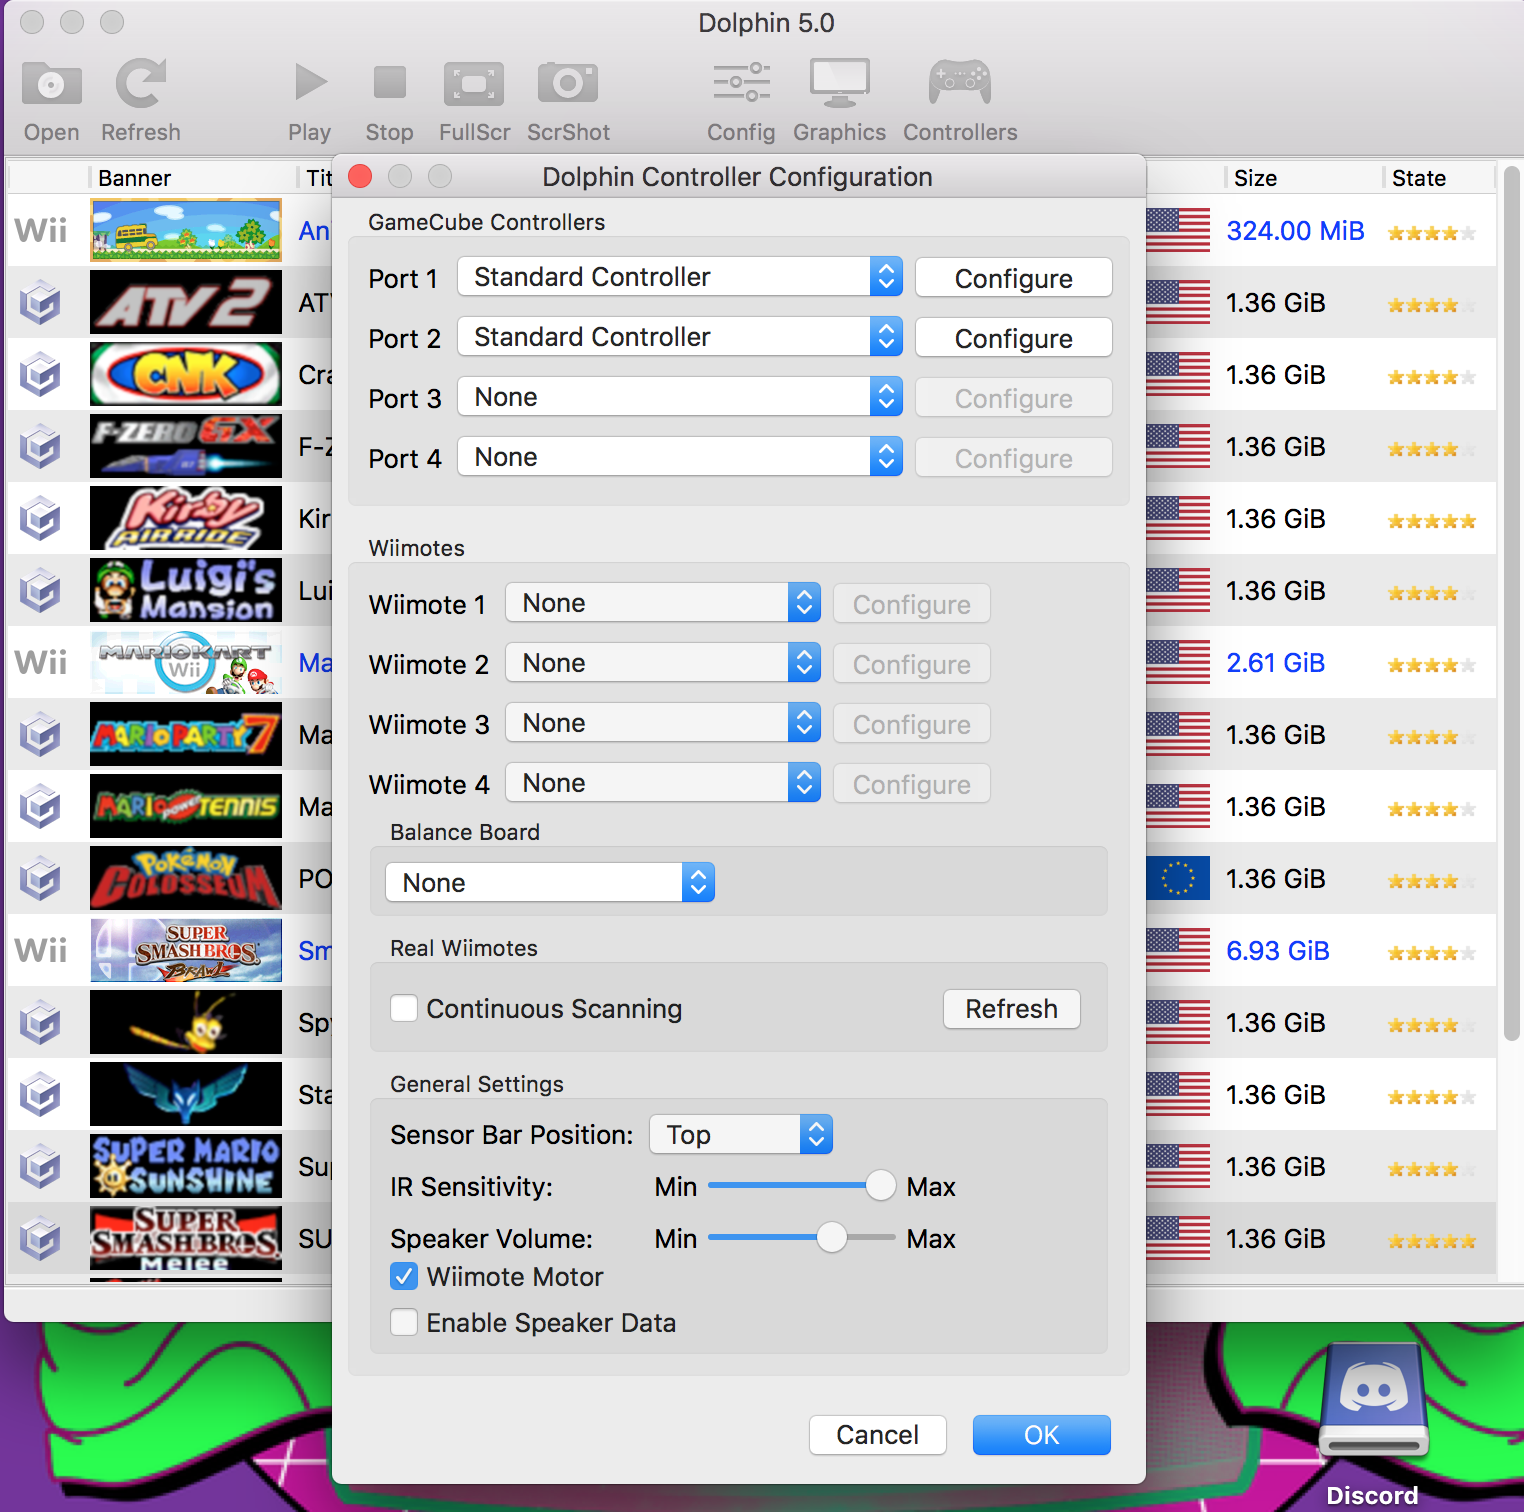The width and height of the screenshot is (1524, 1512).
Task: Click the 2.61 GiB size value
Action: pyautogui.click(x=1275, y=663)
